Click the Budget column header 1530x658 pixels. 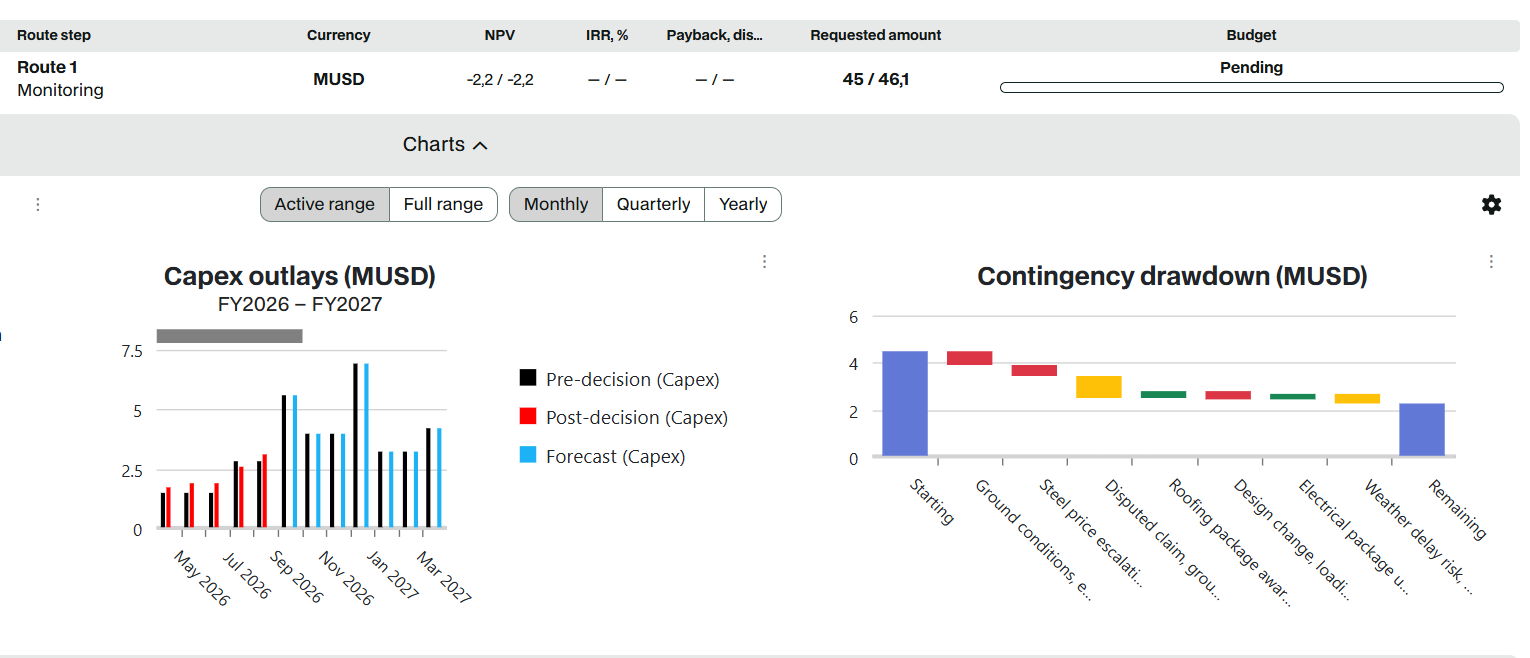[1251, 35]
